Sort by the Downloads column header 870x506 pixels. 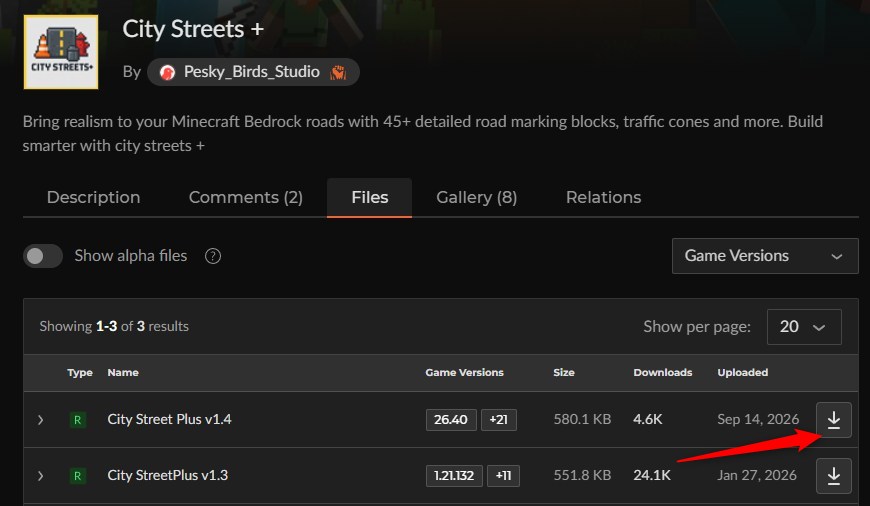[662, 372]
